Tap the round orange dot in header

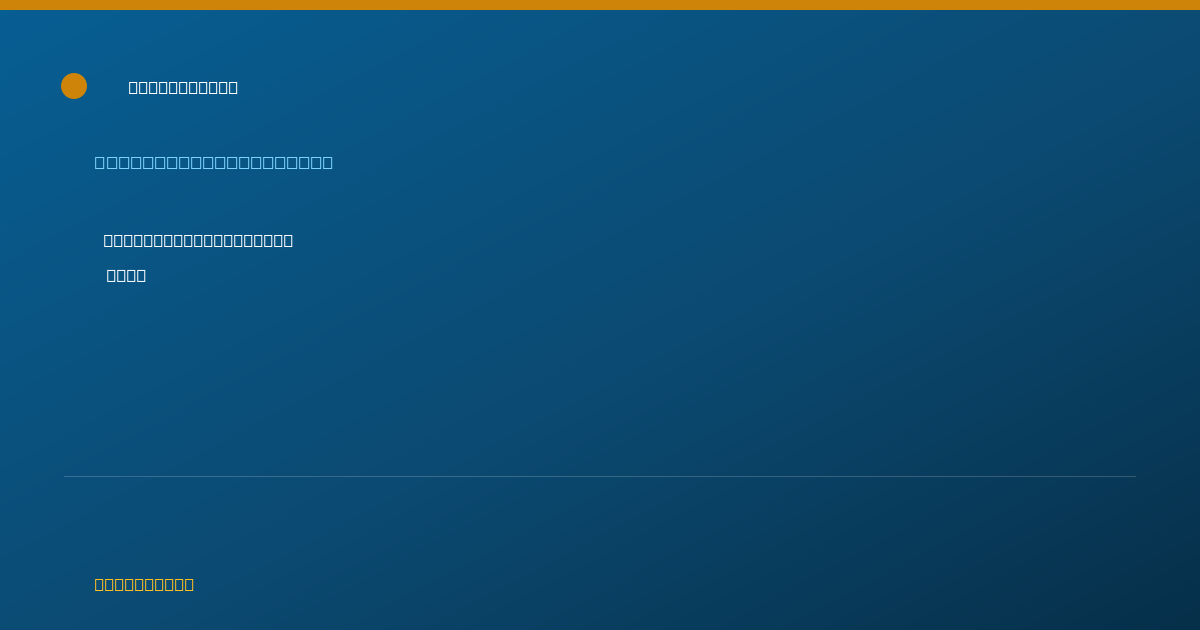click(74, 86)
